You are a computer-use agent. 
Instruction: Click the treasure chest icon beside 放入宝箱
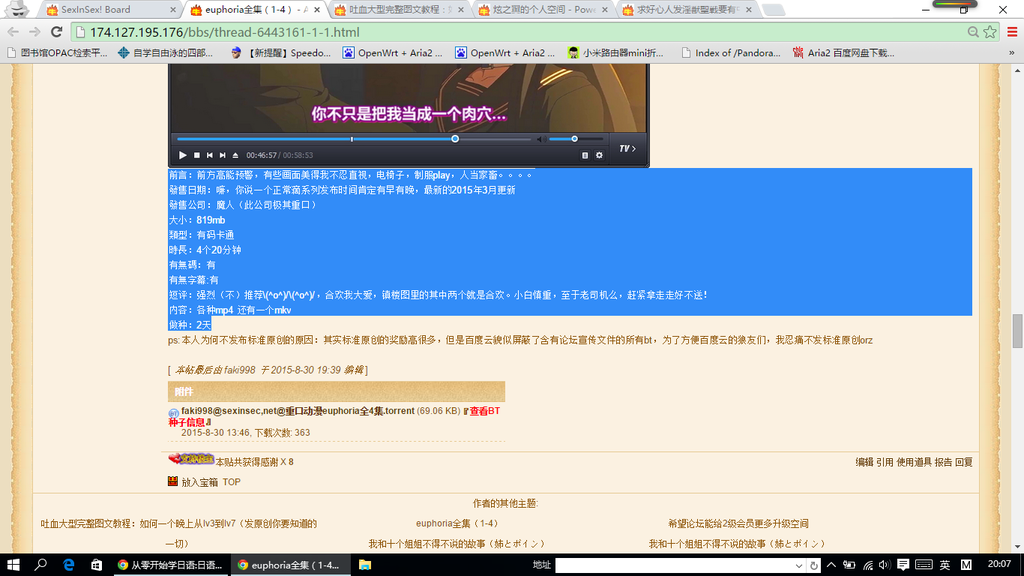173,481
